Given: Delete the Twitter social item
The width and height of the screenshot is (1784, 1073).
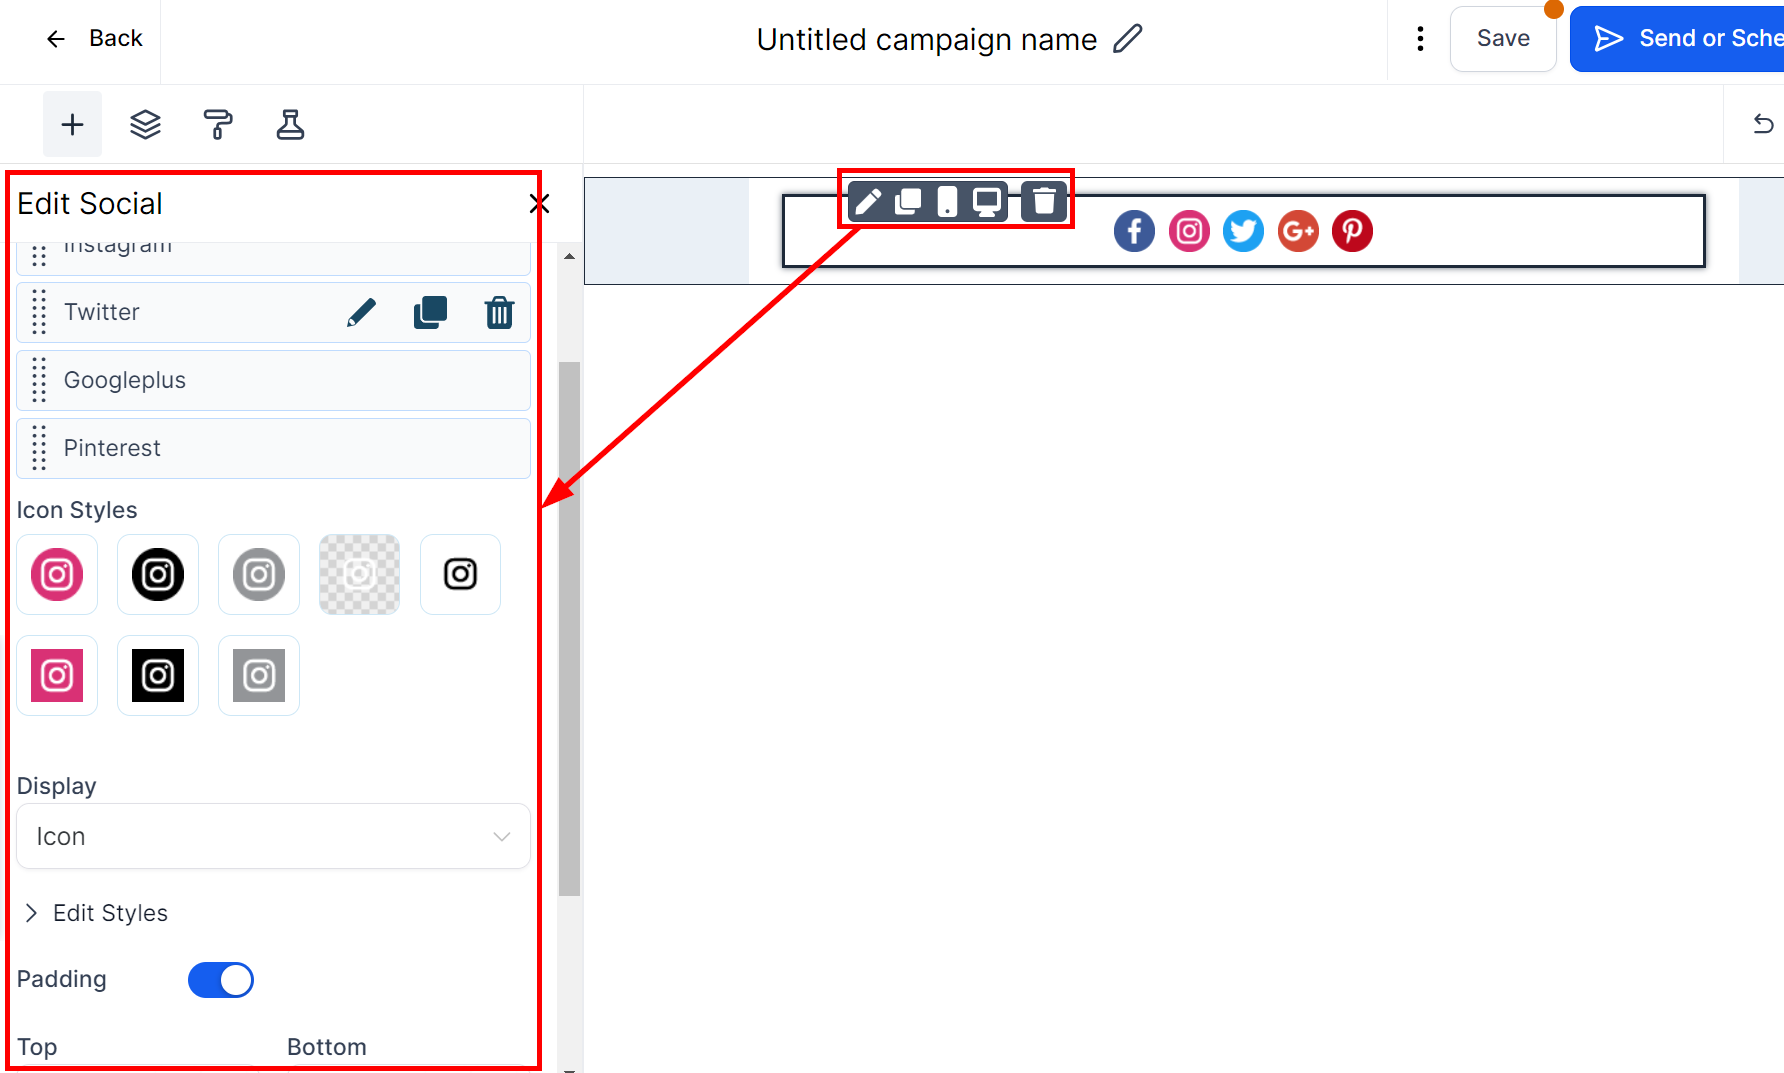Looking at the screenshot, I should coord(499,313).
